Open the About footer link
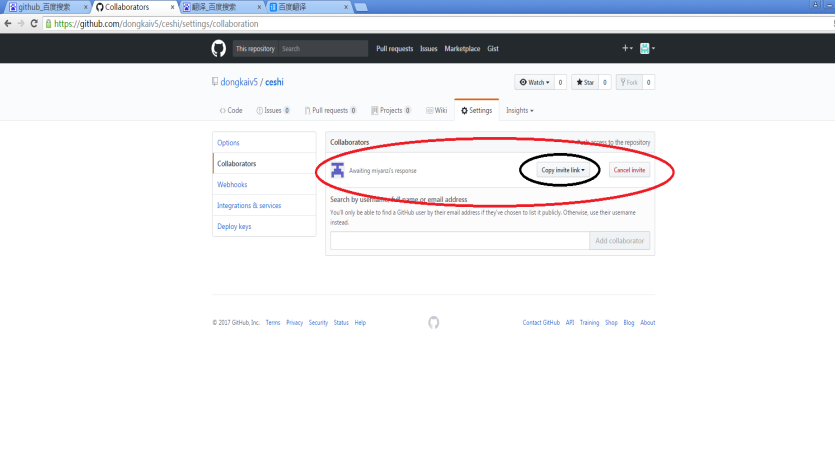Image resolution: width=836 pixels, height=459 pixels. click(x=648, y=323)
